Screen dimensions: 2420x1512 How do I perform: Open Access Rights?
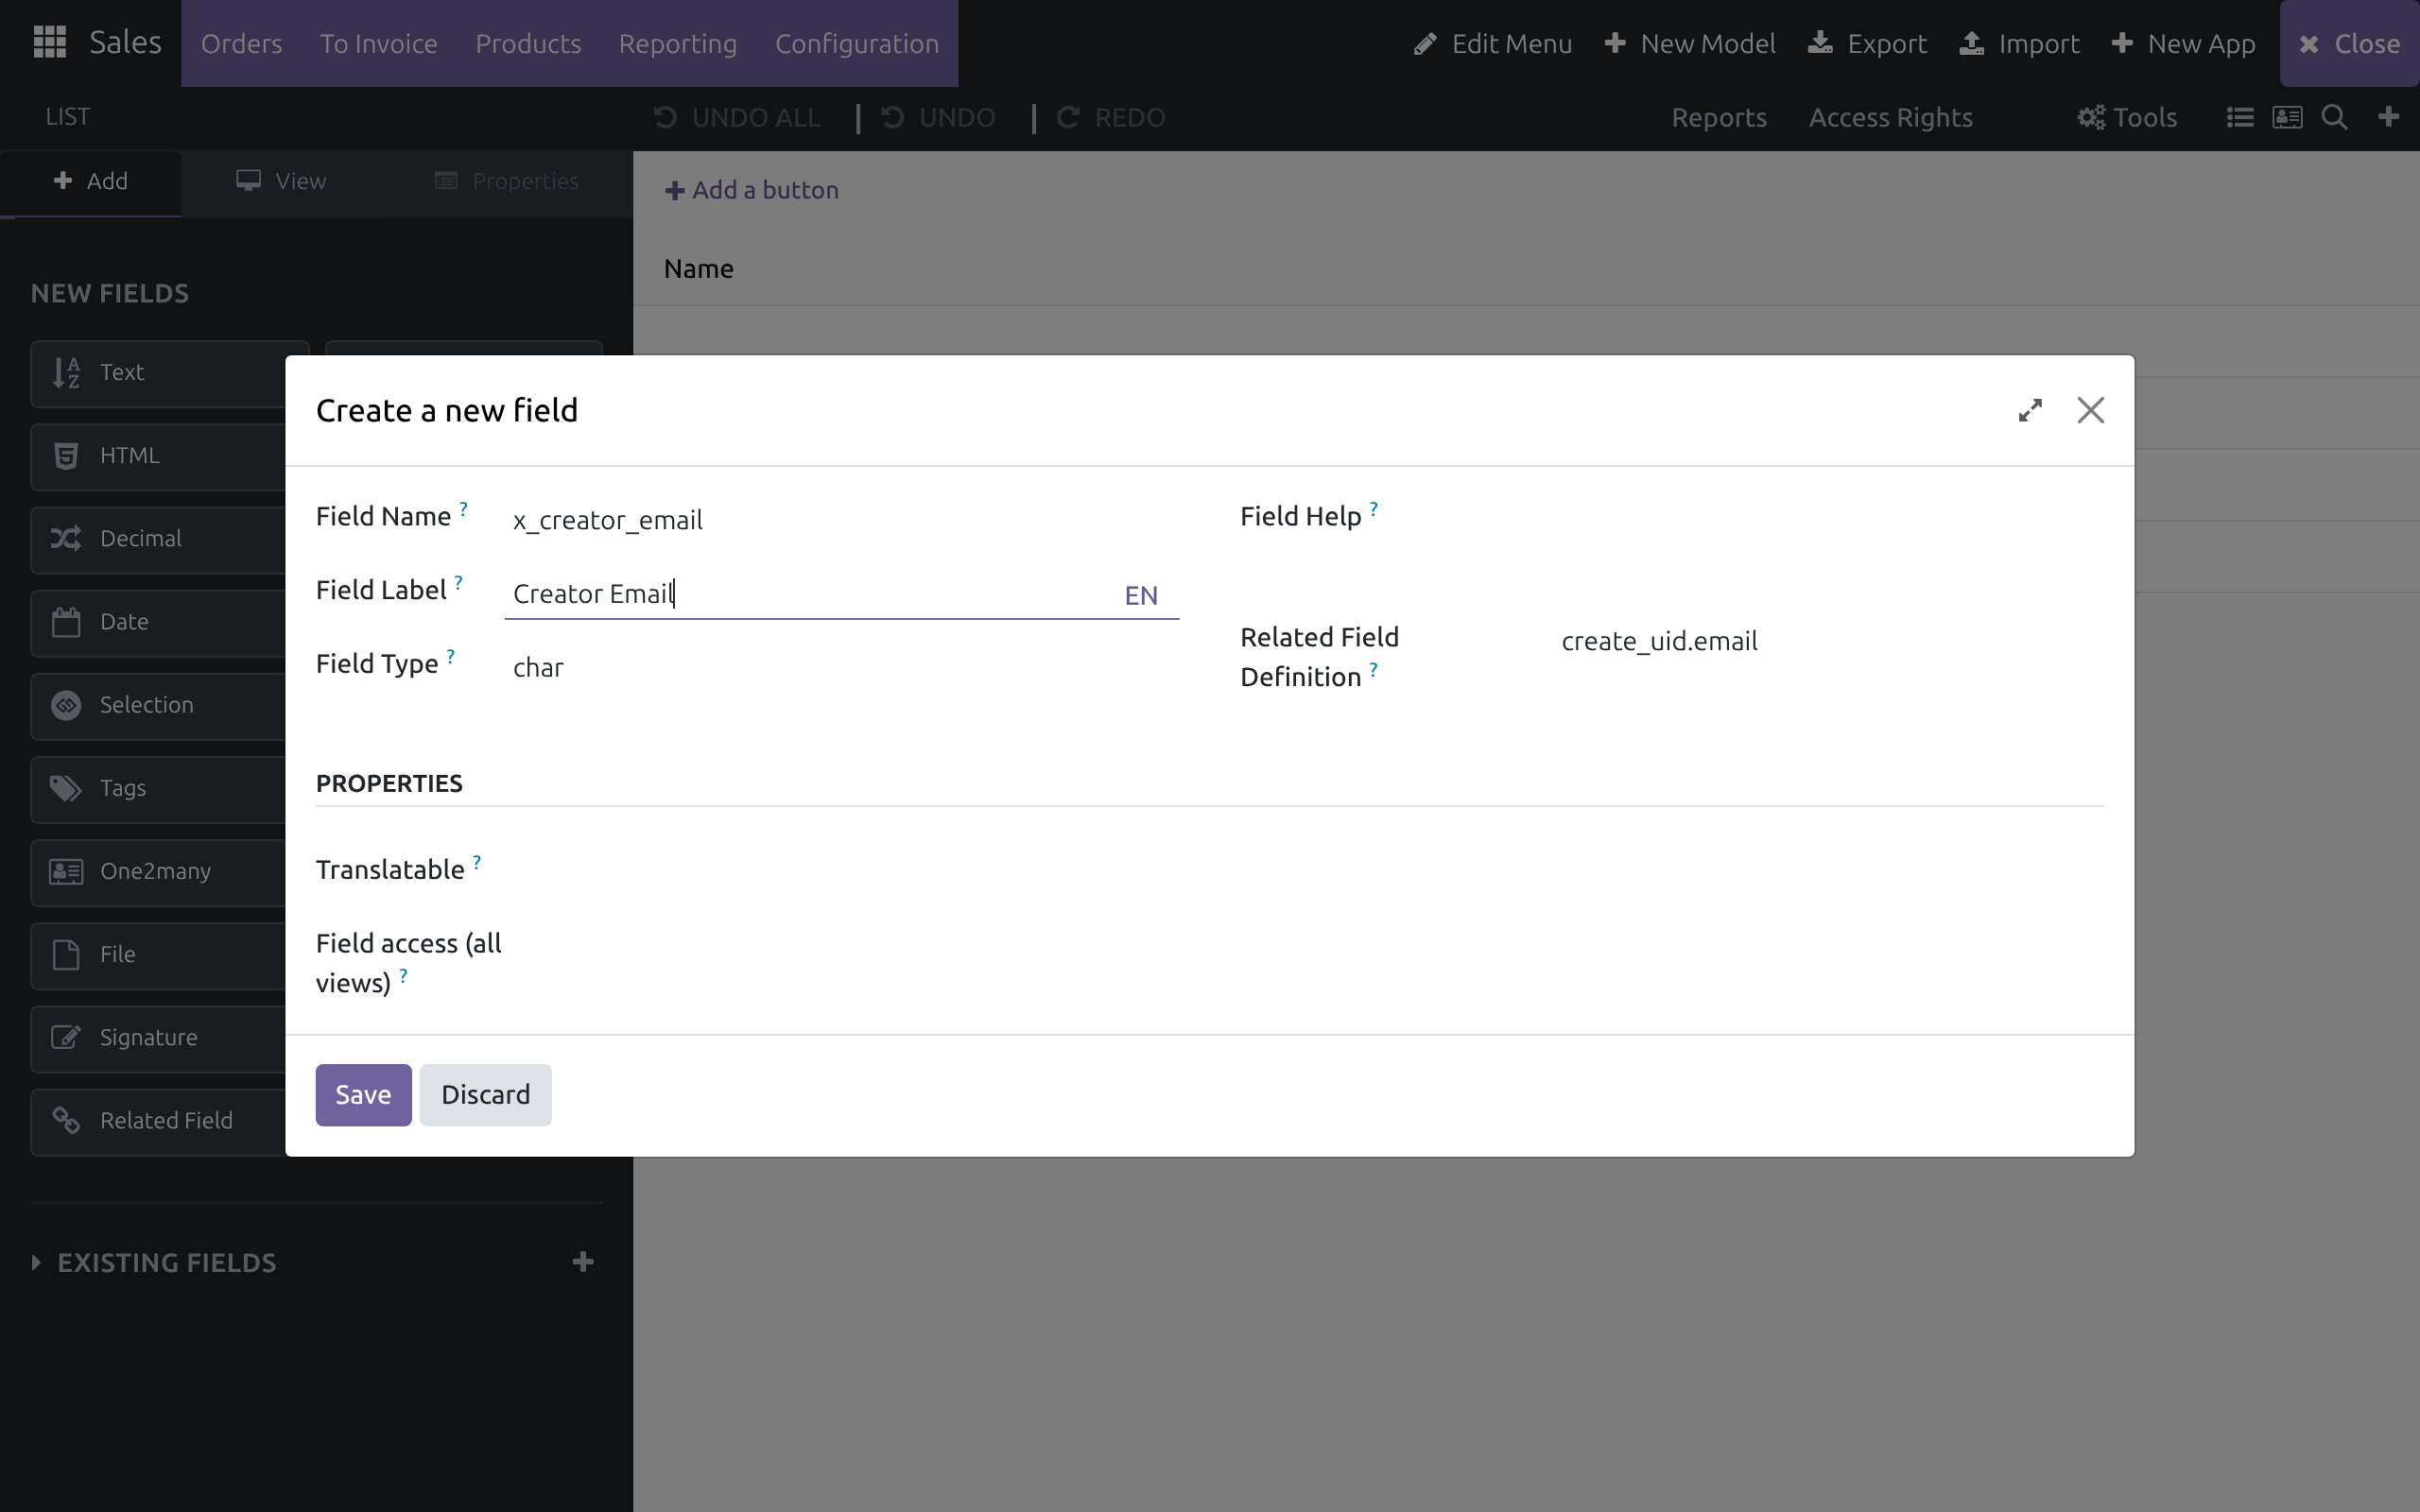coord(1890,117)
